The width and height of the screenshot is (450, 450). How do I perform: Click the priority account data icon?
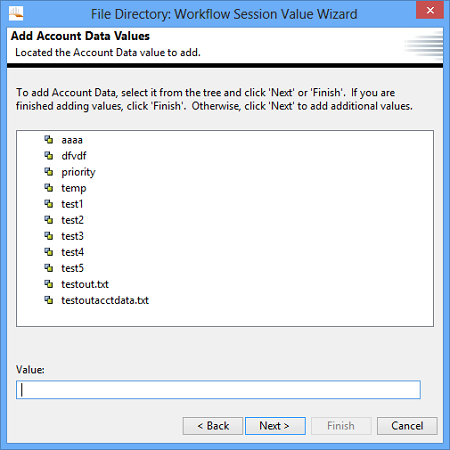[49, 172]
